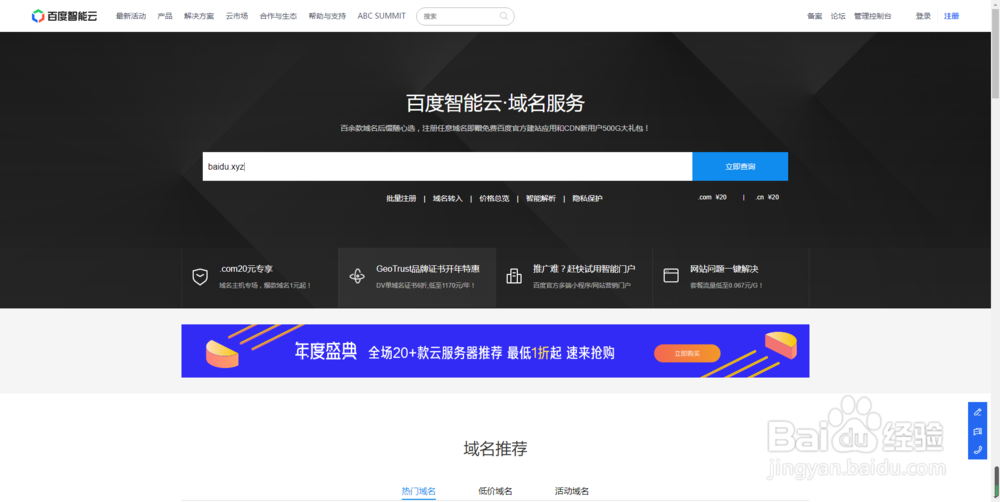Click the 注册 link

click(x=952, y=16)
